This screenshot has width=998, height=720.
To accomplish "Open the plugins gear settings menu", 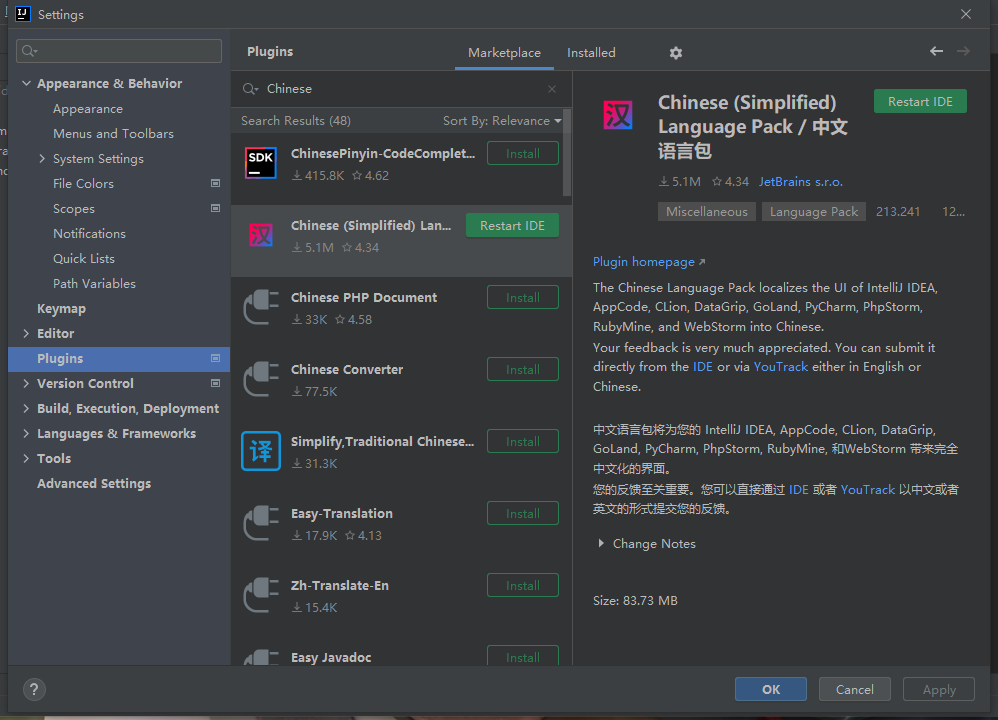I will click(675, 53).
